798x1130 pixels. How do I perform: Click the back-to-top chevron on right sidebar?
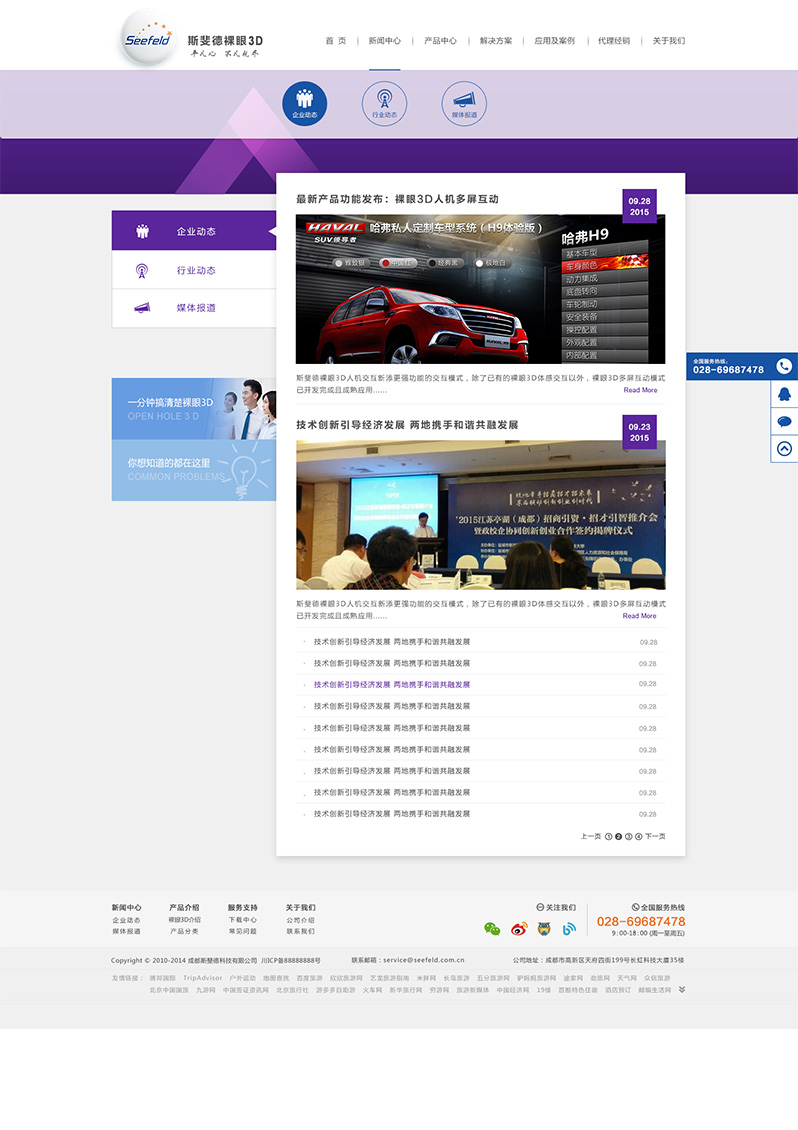[784, 449]
